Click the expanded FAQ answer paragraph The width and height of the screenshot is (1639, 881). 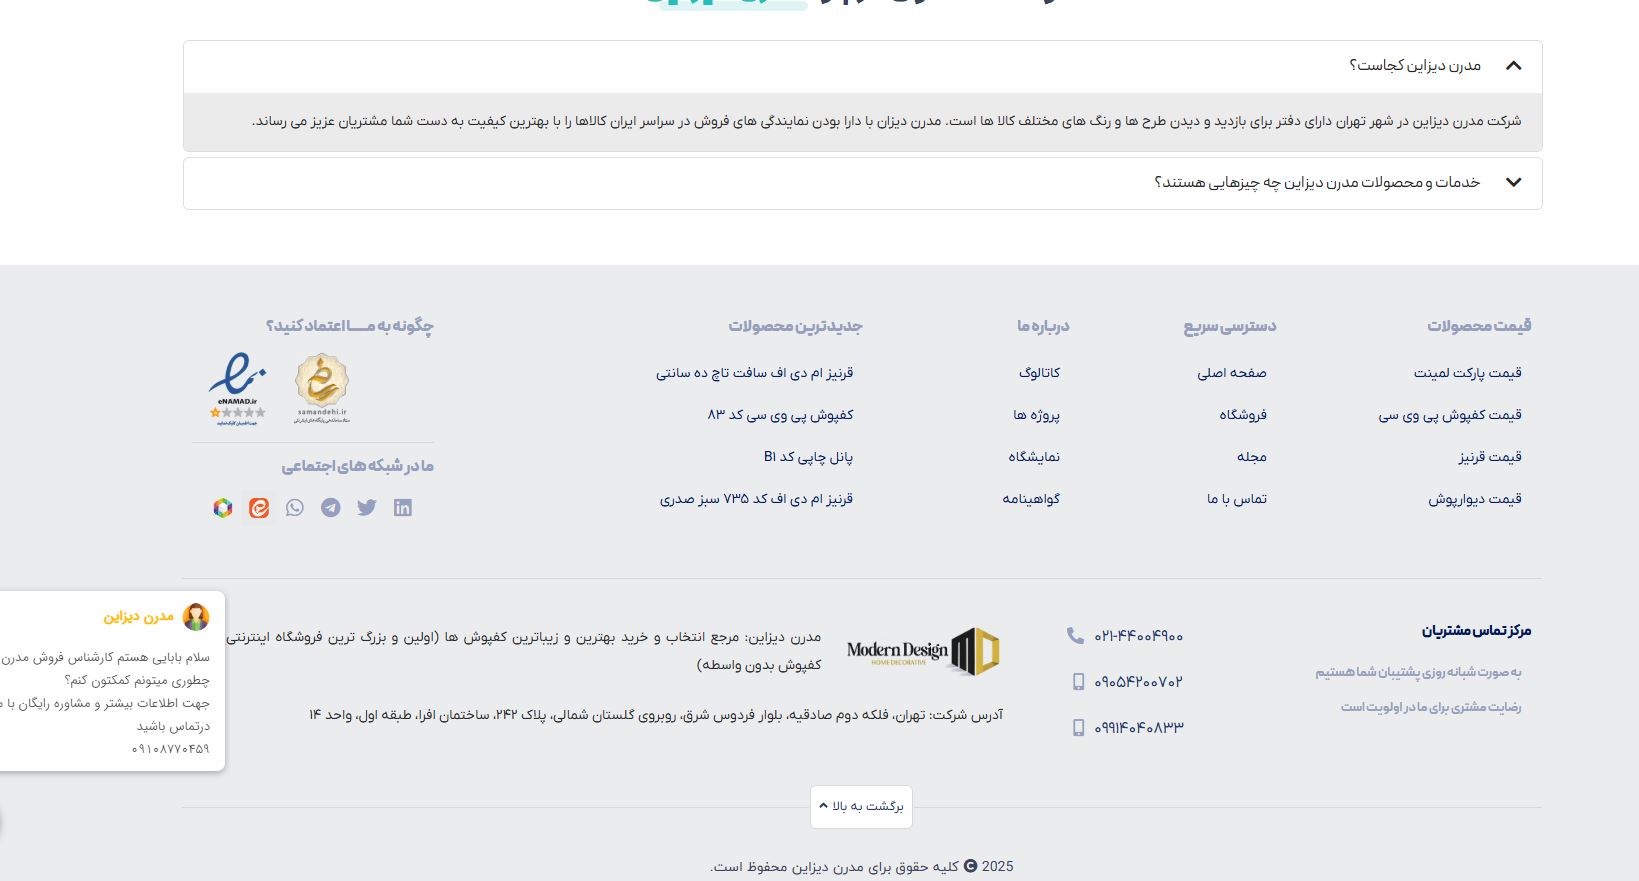pos(886,122)
